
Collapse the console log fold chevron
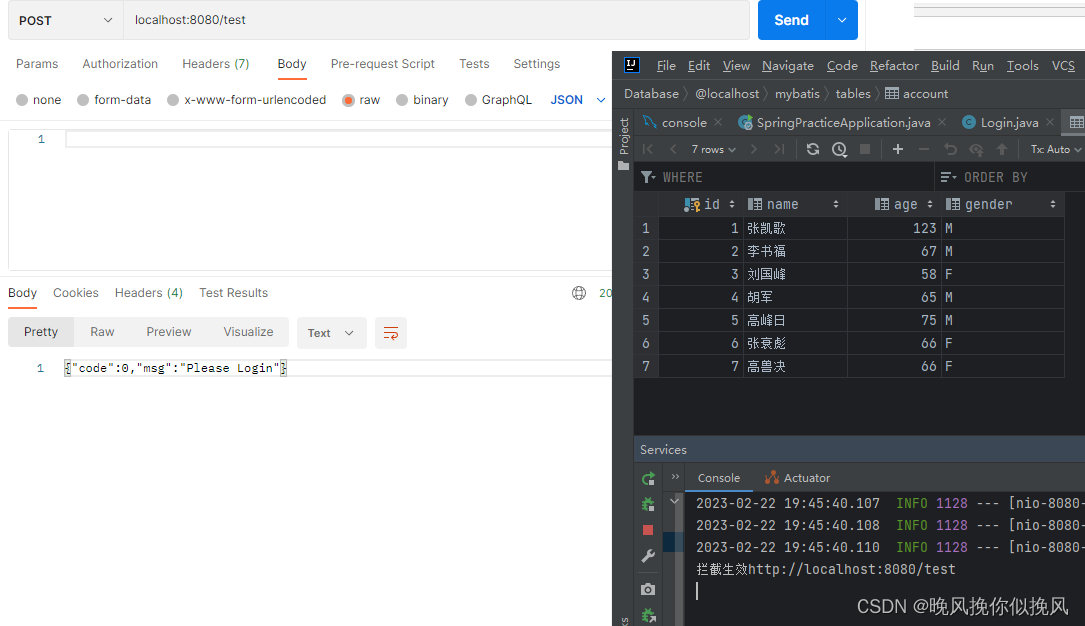tap(675, 501)
